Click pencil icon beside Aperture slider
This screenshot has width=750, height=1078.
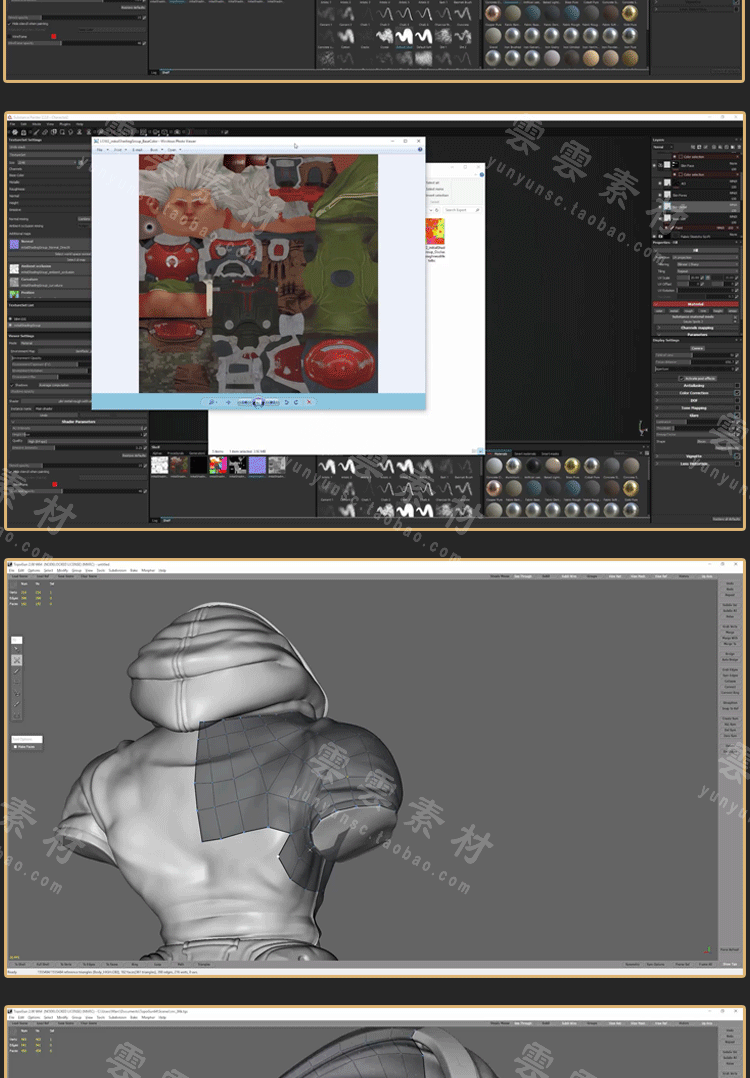point(736,368)
